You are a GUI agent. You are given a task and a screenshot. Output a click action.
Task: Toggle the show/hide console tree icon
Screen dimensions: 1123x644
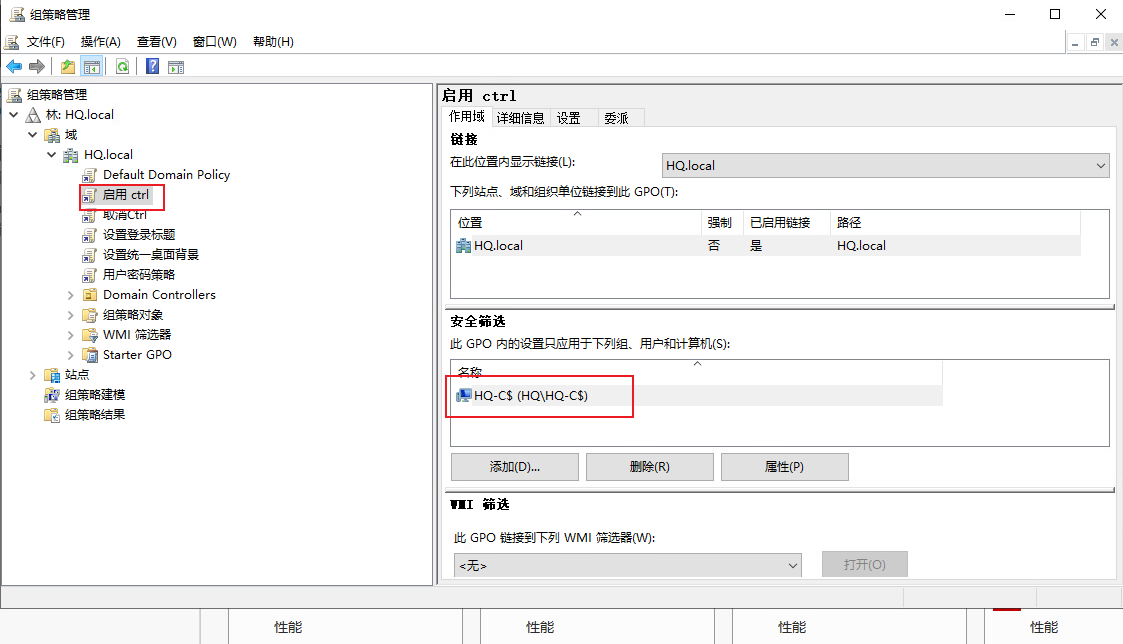[x=92, y=67]
